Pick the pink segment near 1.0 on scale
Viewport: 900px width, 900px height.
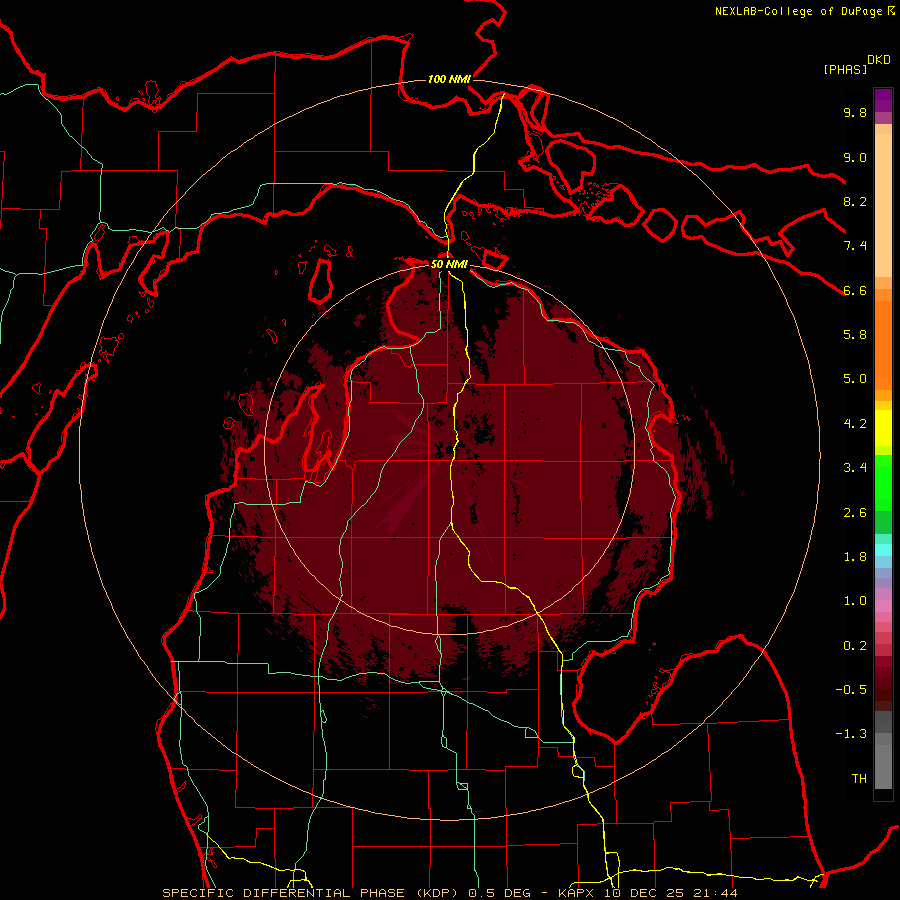(883, 605)
